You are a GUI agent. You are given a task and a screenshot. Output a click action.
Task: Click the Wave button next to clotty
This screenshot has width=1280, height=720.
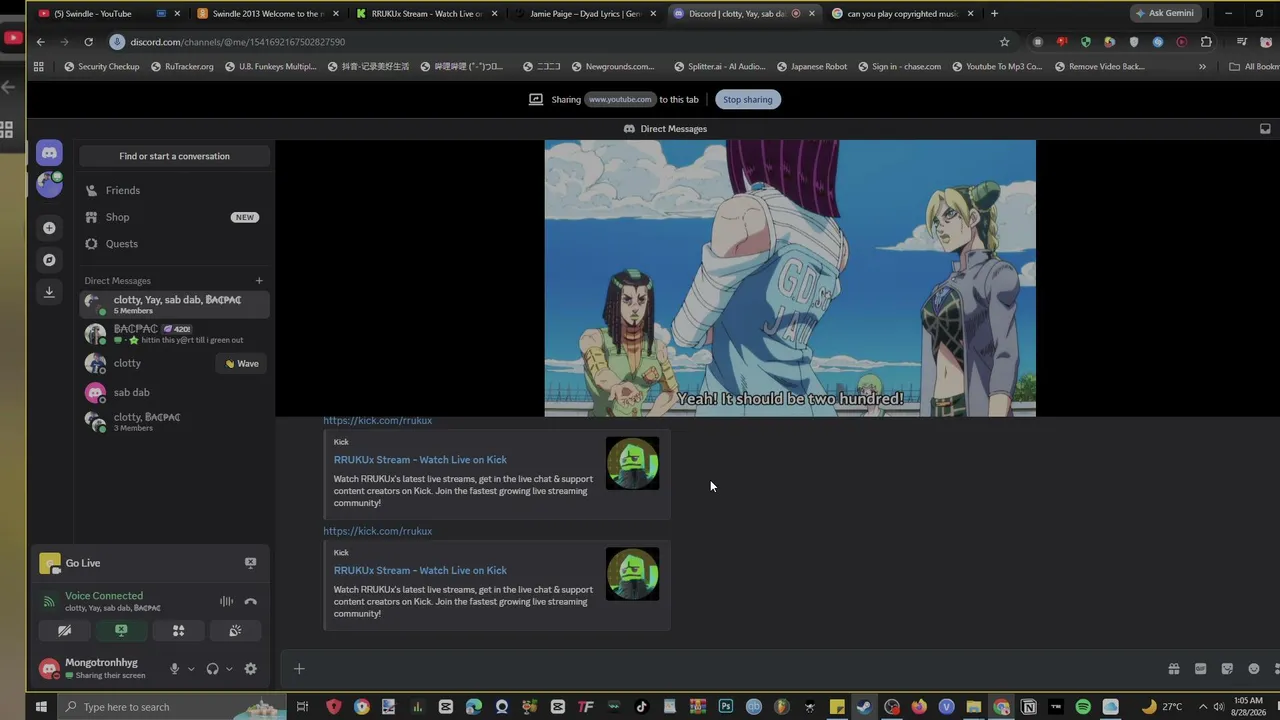[242, 364]
